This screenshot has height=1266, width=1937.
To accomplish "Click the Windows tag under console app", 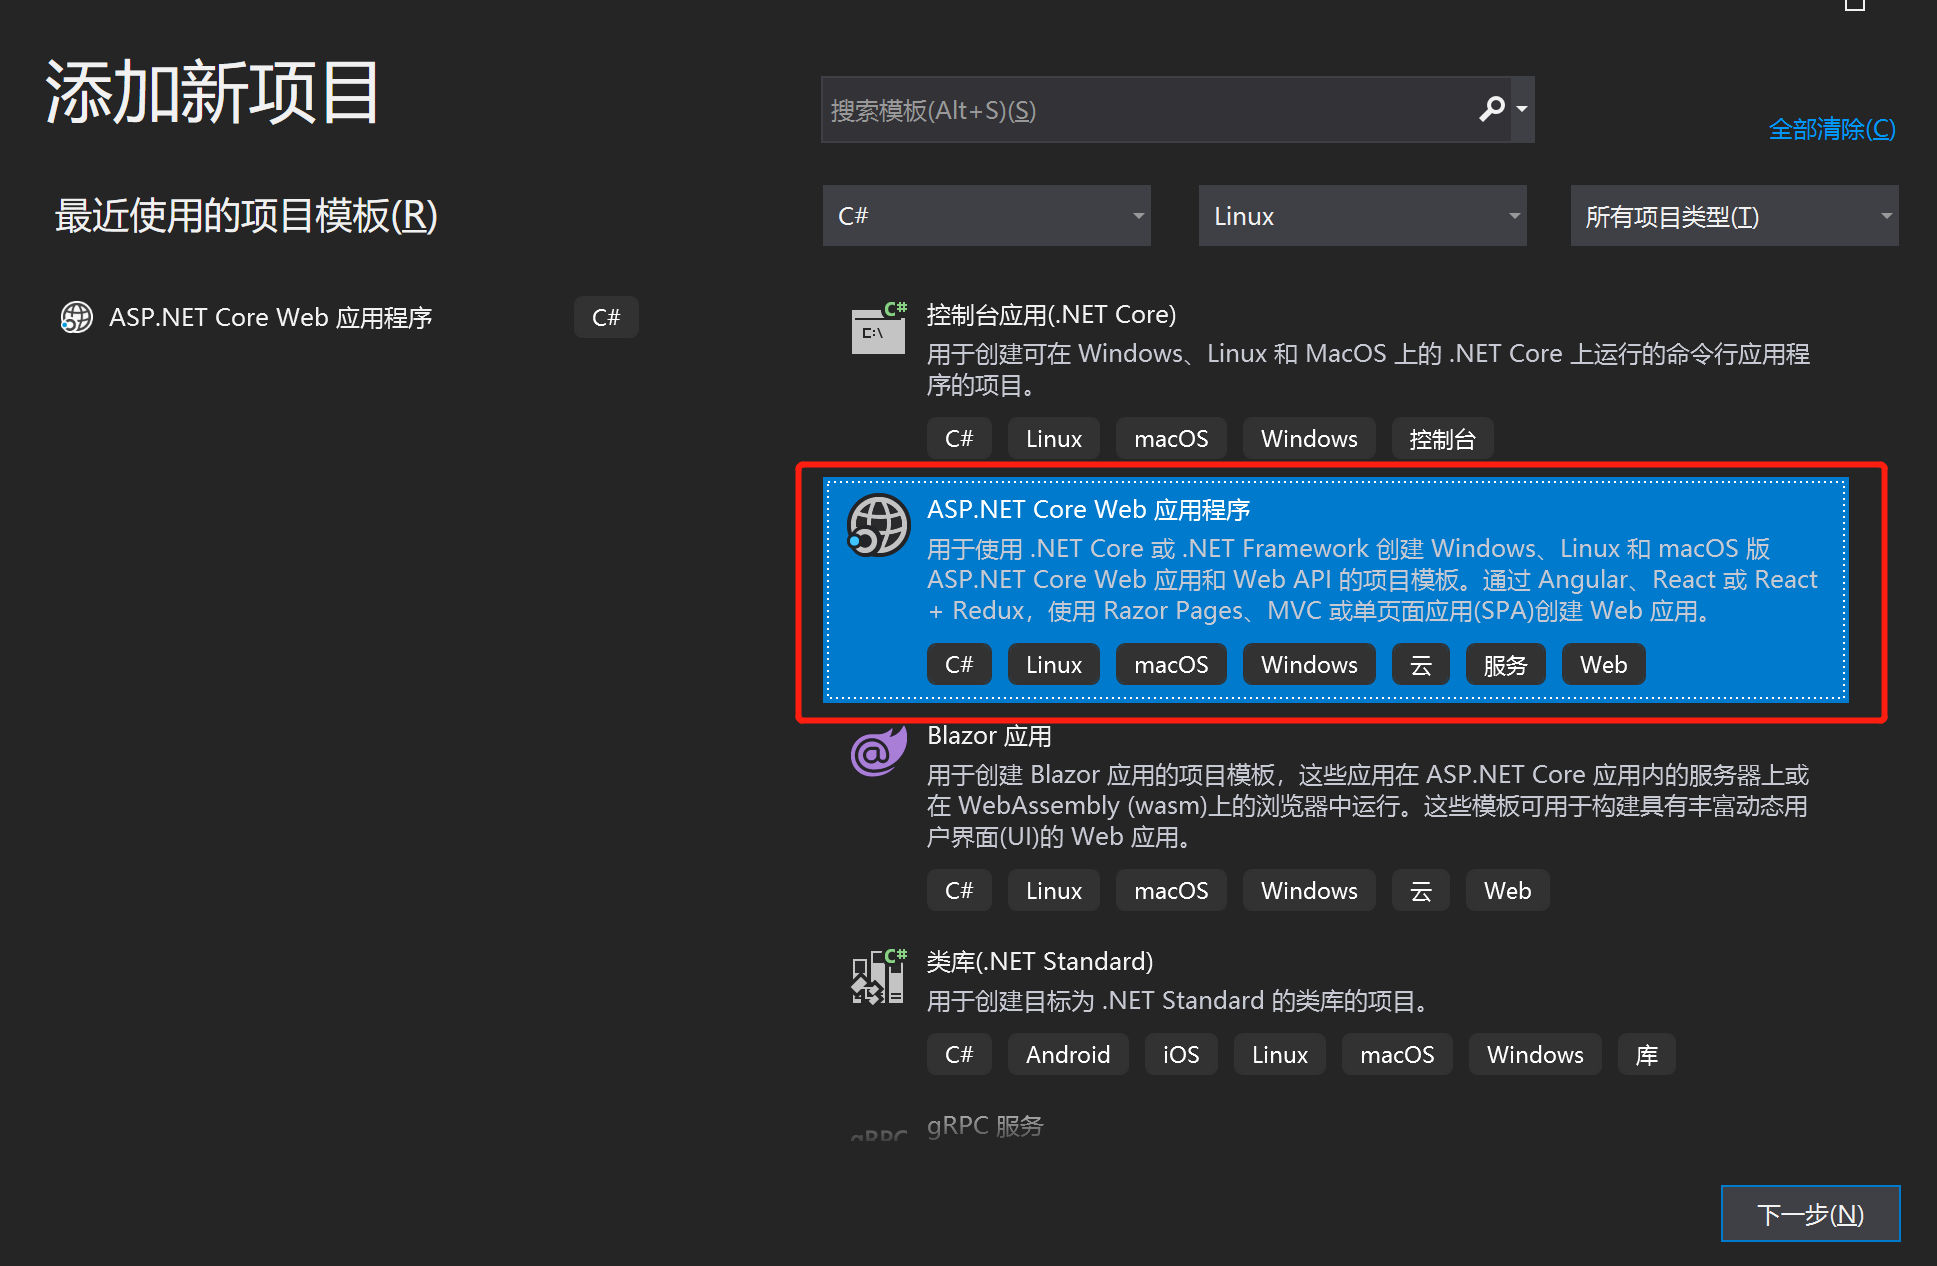I will (x=1309, y=439).
